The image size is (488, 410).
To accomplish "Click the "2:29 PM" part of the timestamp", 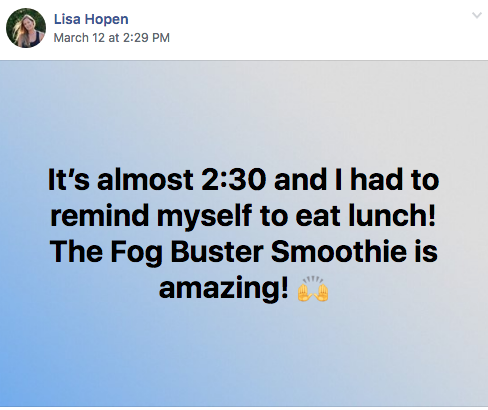I will coord(146,37).
